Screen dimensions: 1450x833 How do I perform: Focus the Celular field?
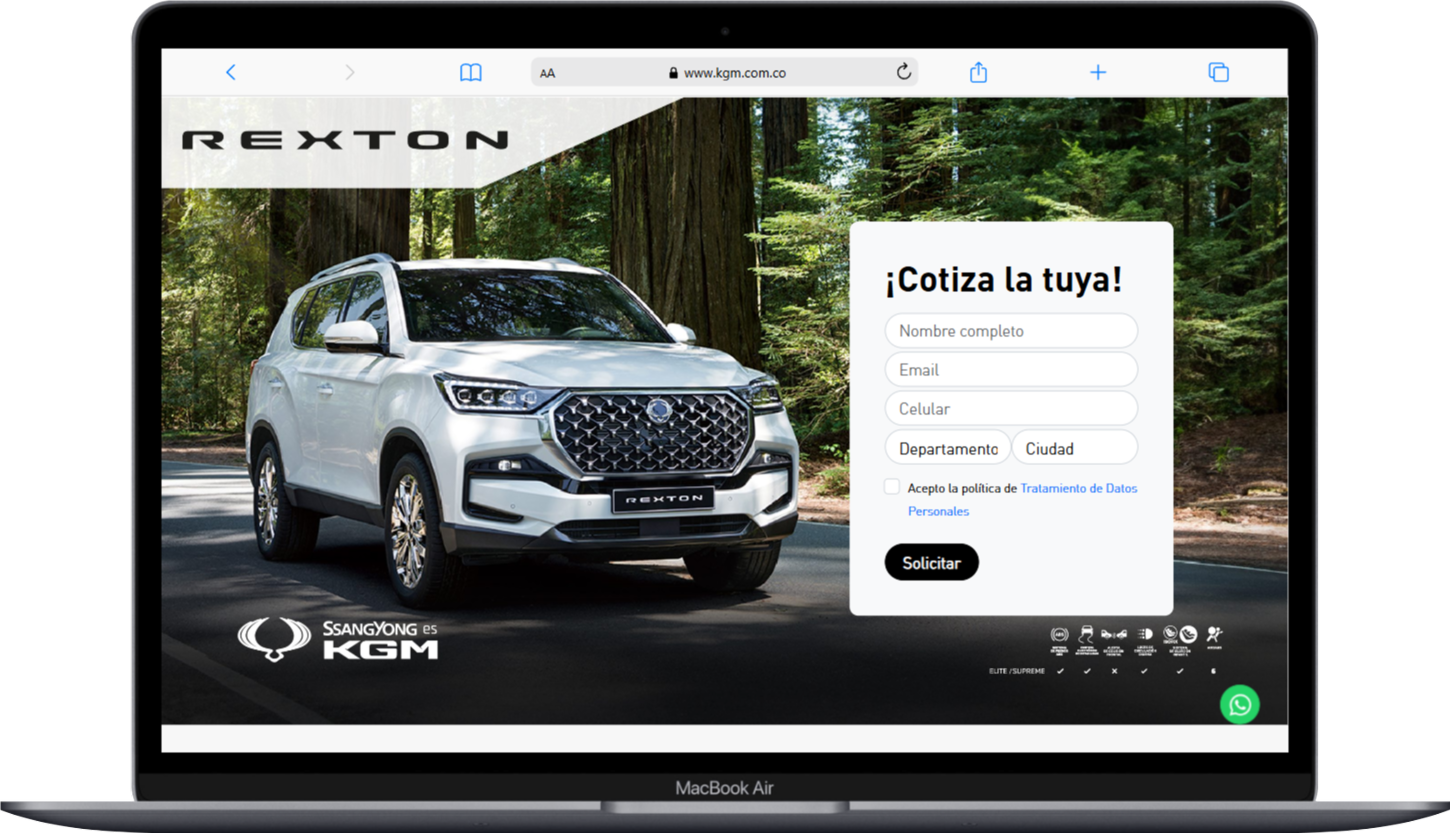(1011, 409)
